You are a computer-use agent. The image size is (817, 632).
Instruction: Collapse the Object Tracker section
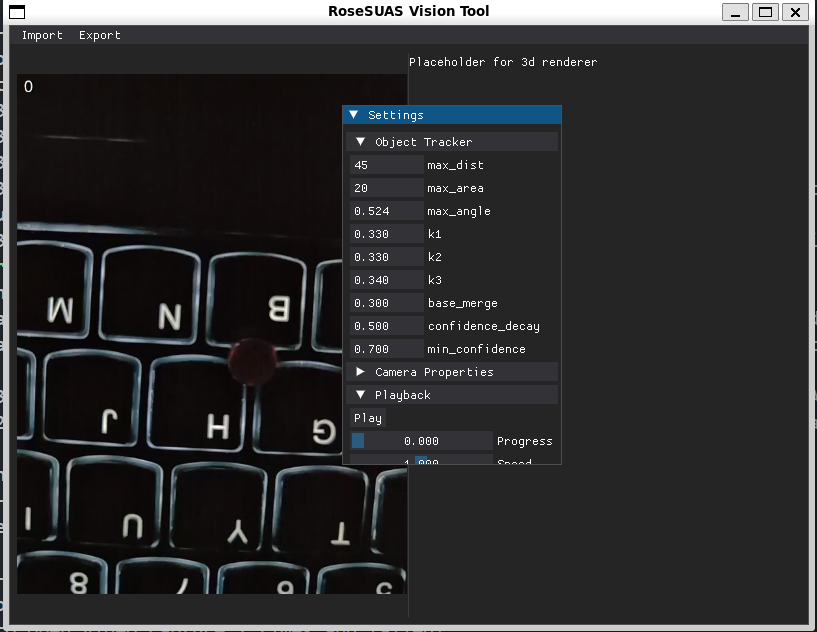pos(360,142)
